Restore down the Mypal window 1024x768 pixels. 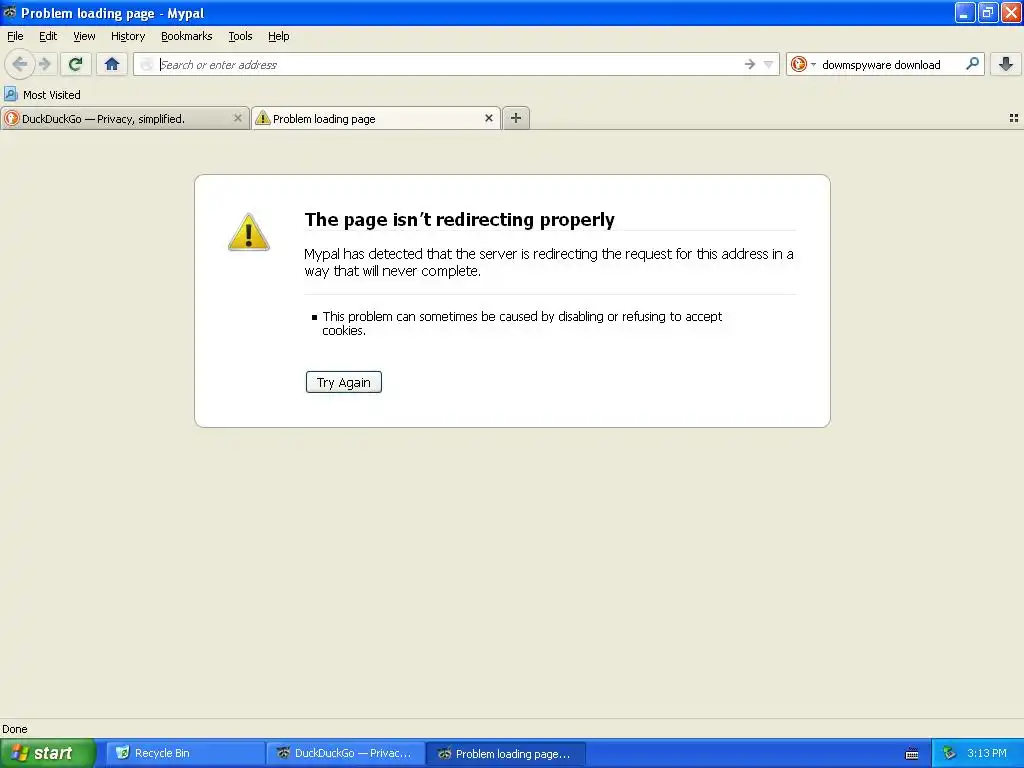988,12
